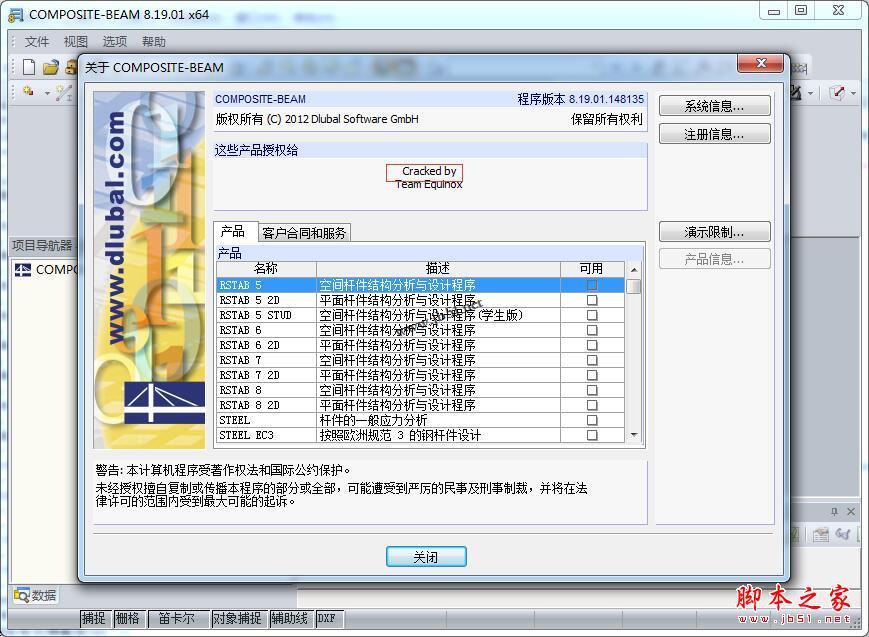Toggle availability checkbox for RSTAB 7
The width and height of the screenshot is (869, 637).
tap(592, 360)
